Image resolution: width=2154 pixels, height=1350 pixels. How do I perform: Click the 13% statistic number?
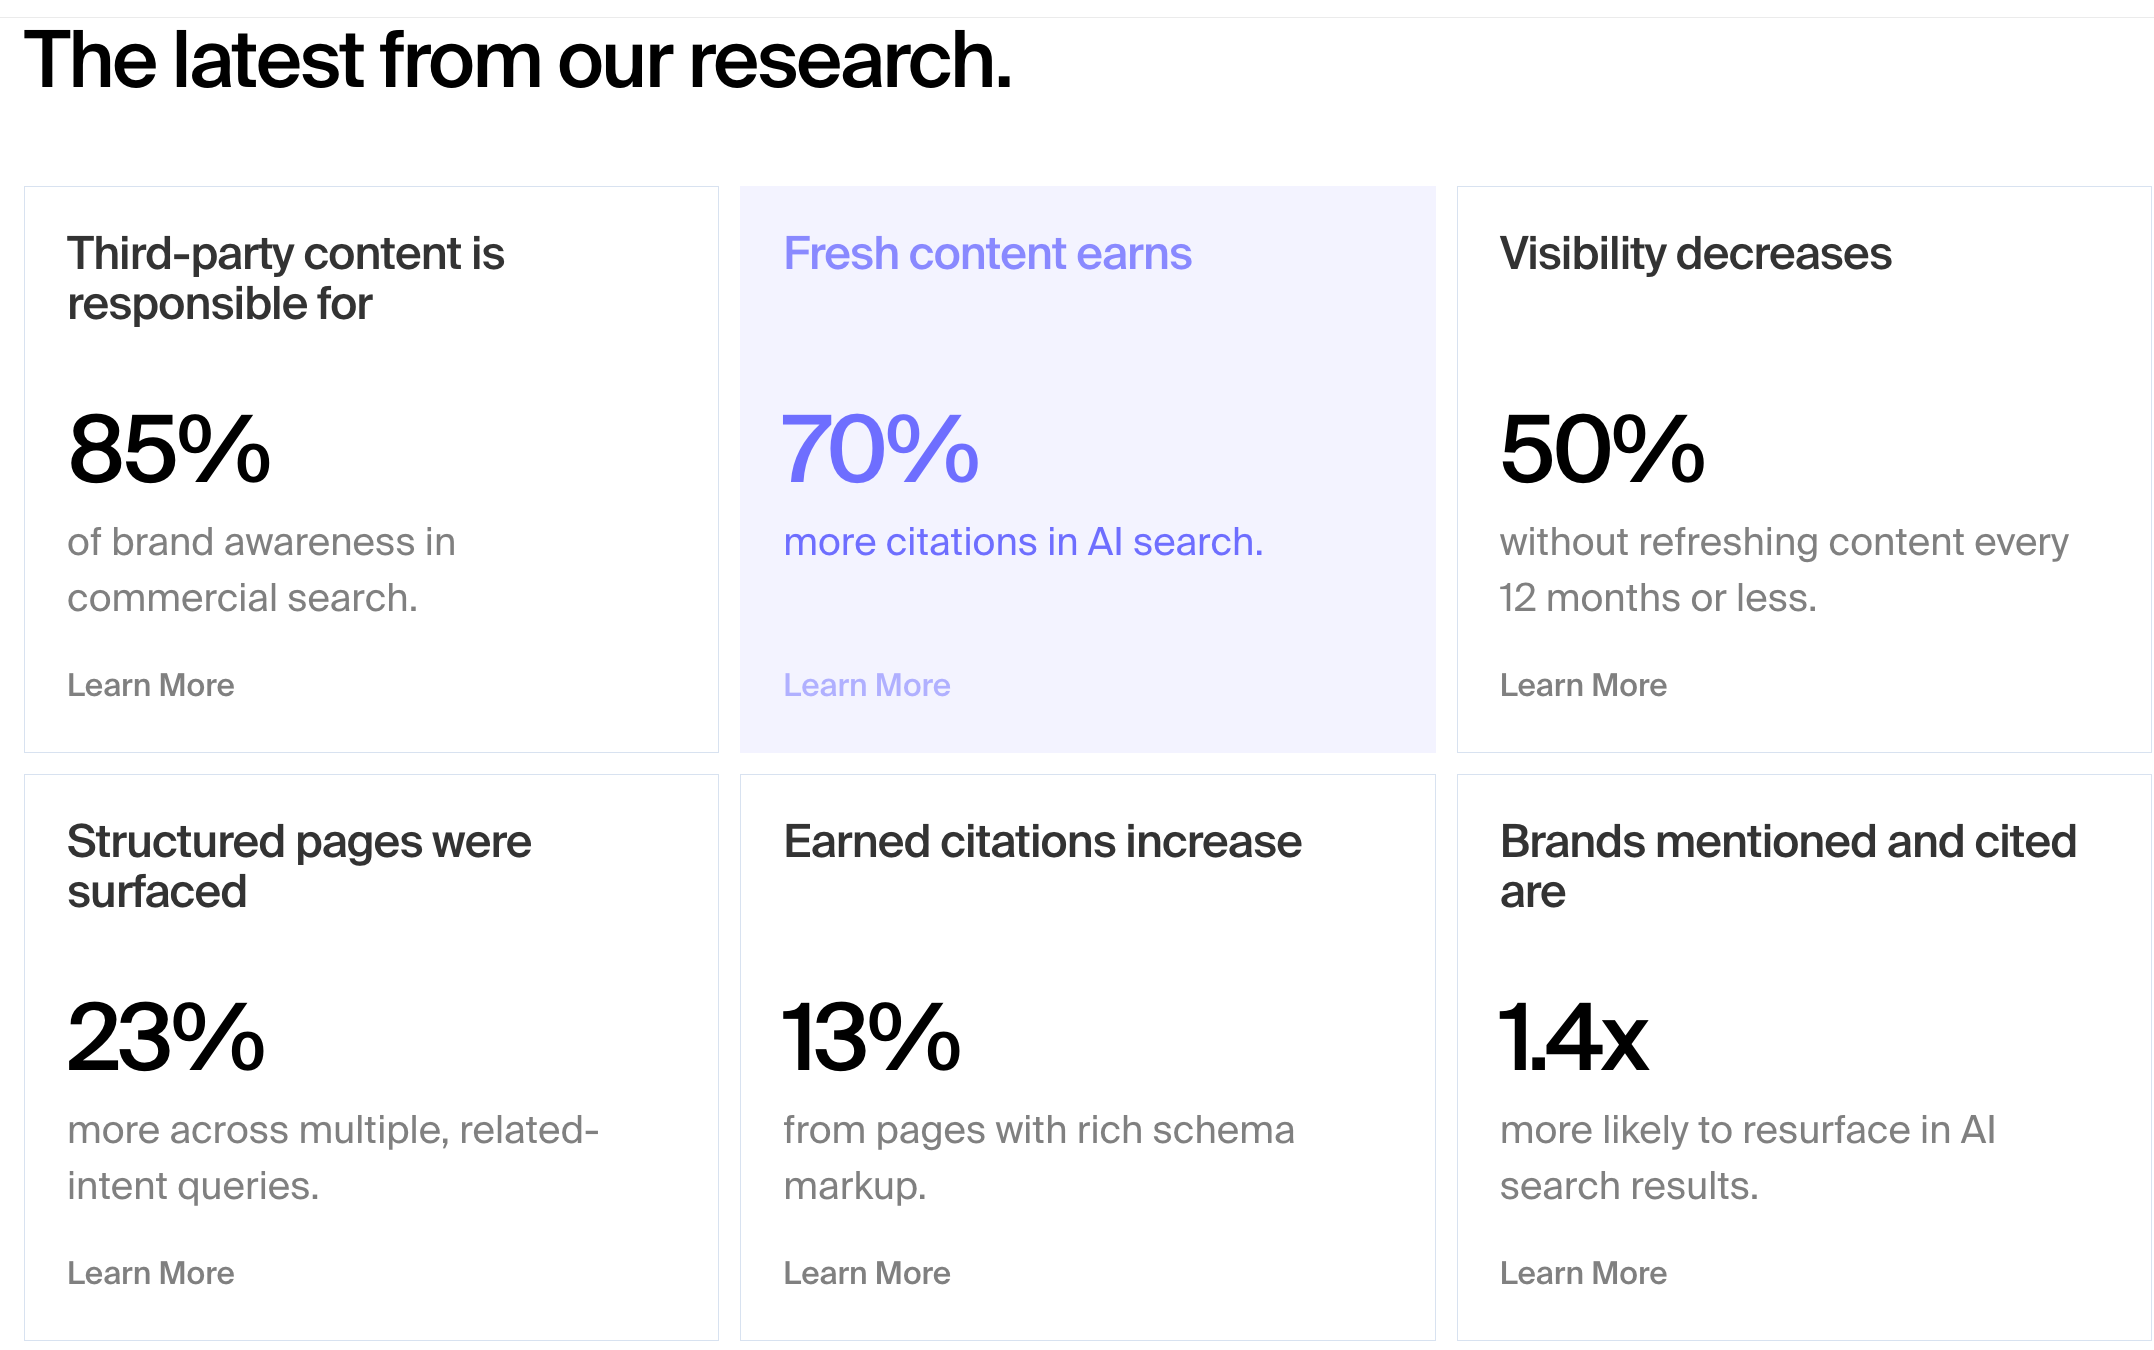(x=871, y=1038)
